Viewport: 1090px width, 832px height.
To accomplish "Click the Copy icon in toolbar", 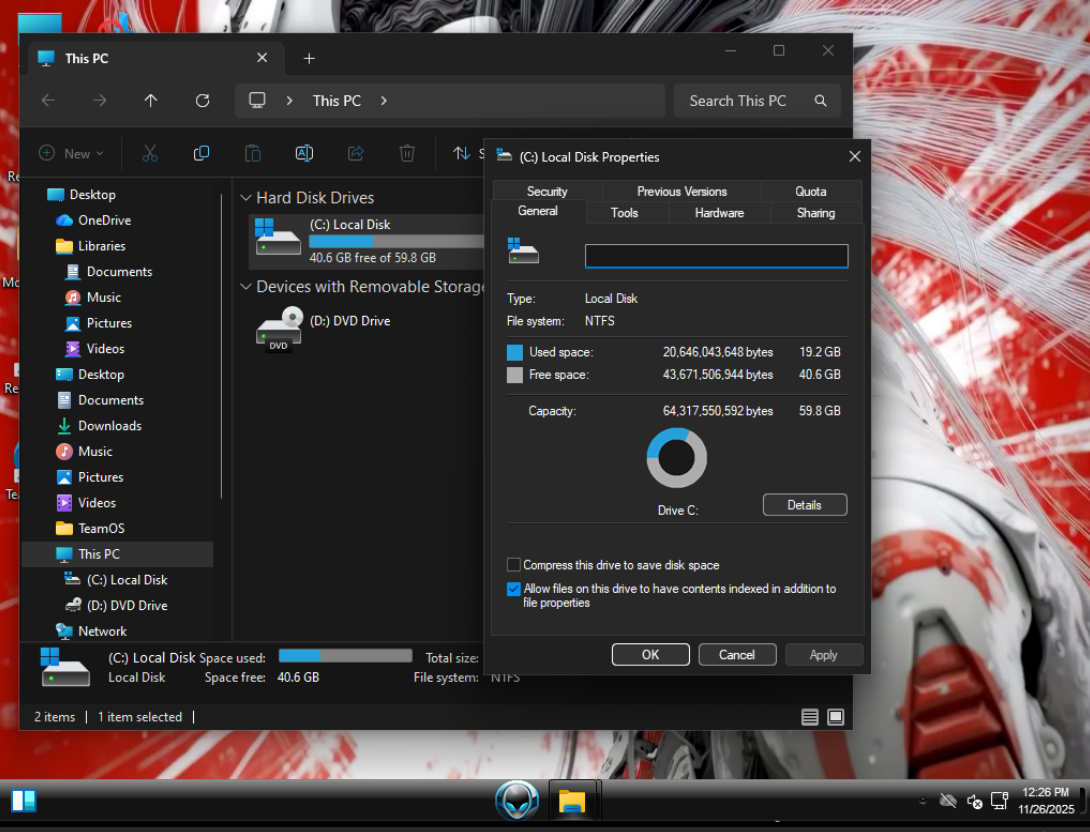I will click(201, 153).
